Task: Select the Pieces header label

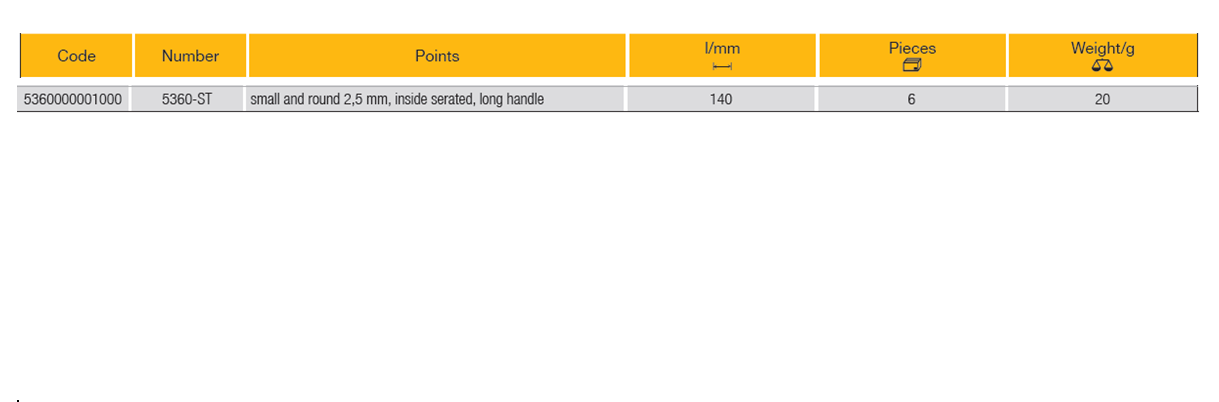Action: (912, 48)
